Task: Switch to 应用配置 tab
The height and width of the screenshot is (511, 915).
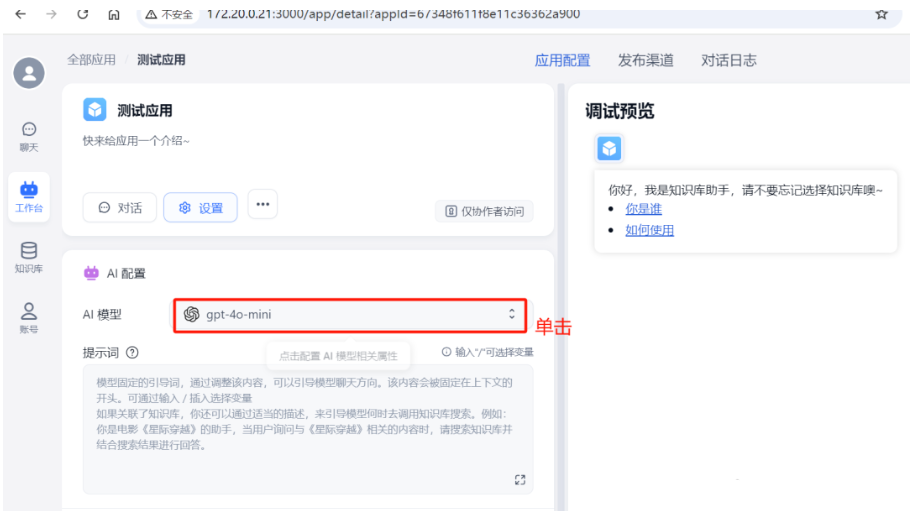Action: tap(562, 60)
